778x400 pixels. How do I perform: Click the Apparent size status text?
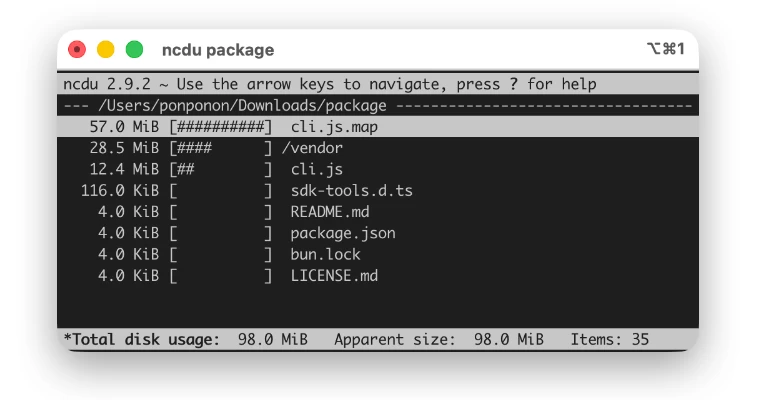pyautogui.click(x=394, y=339)
